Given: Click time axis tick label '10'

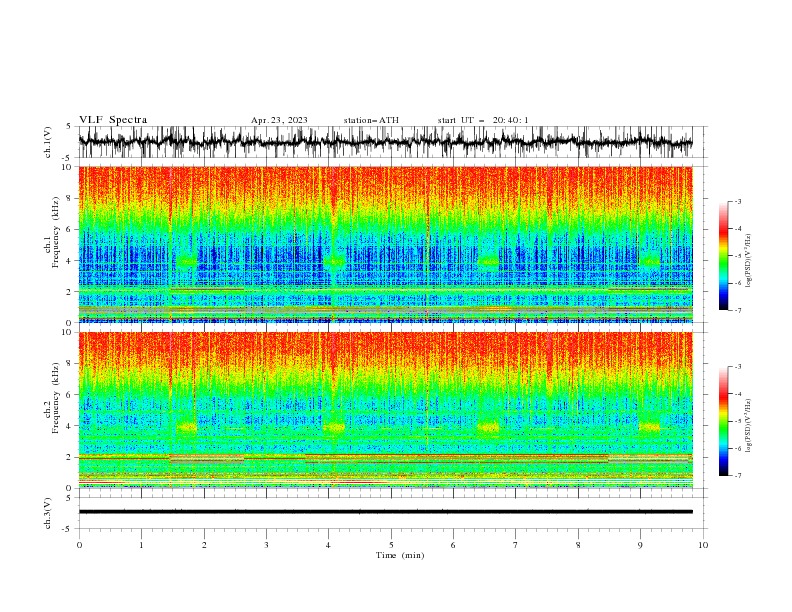Looking at the screenshot, I should click(x=703, y=545).
